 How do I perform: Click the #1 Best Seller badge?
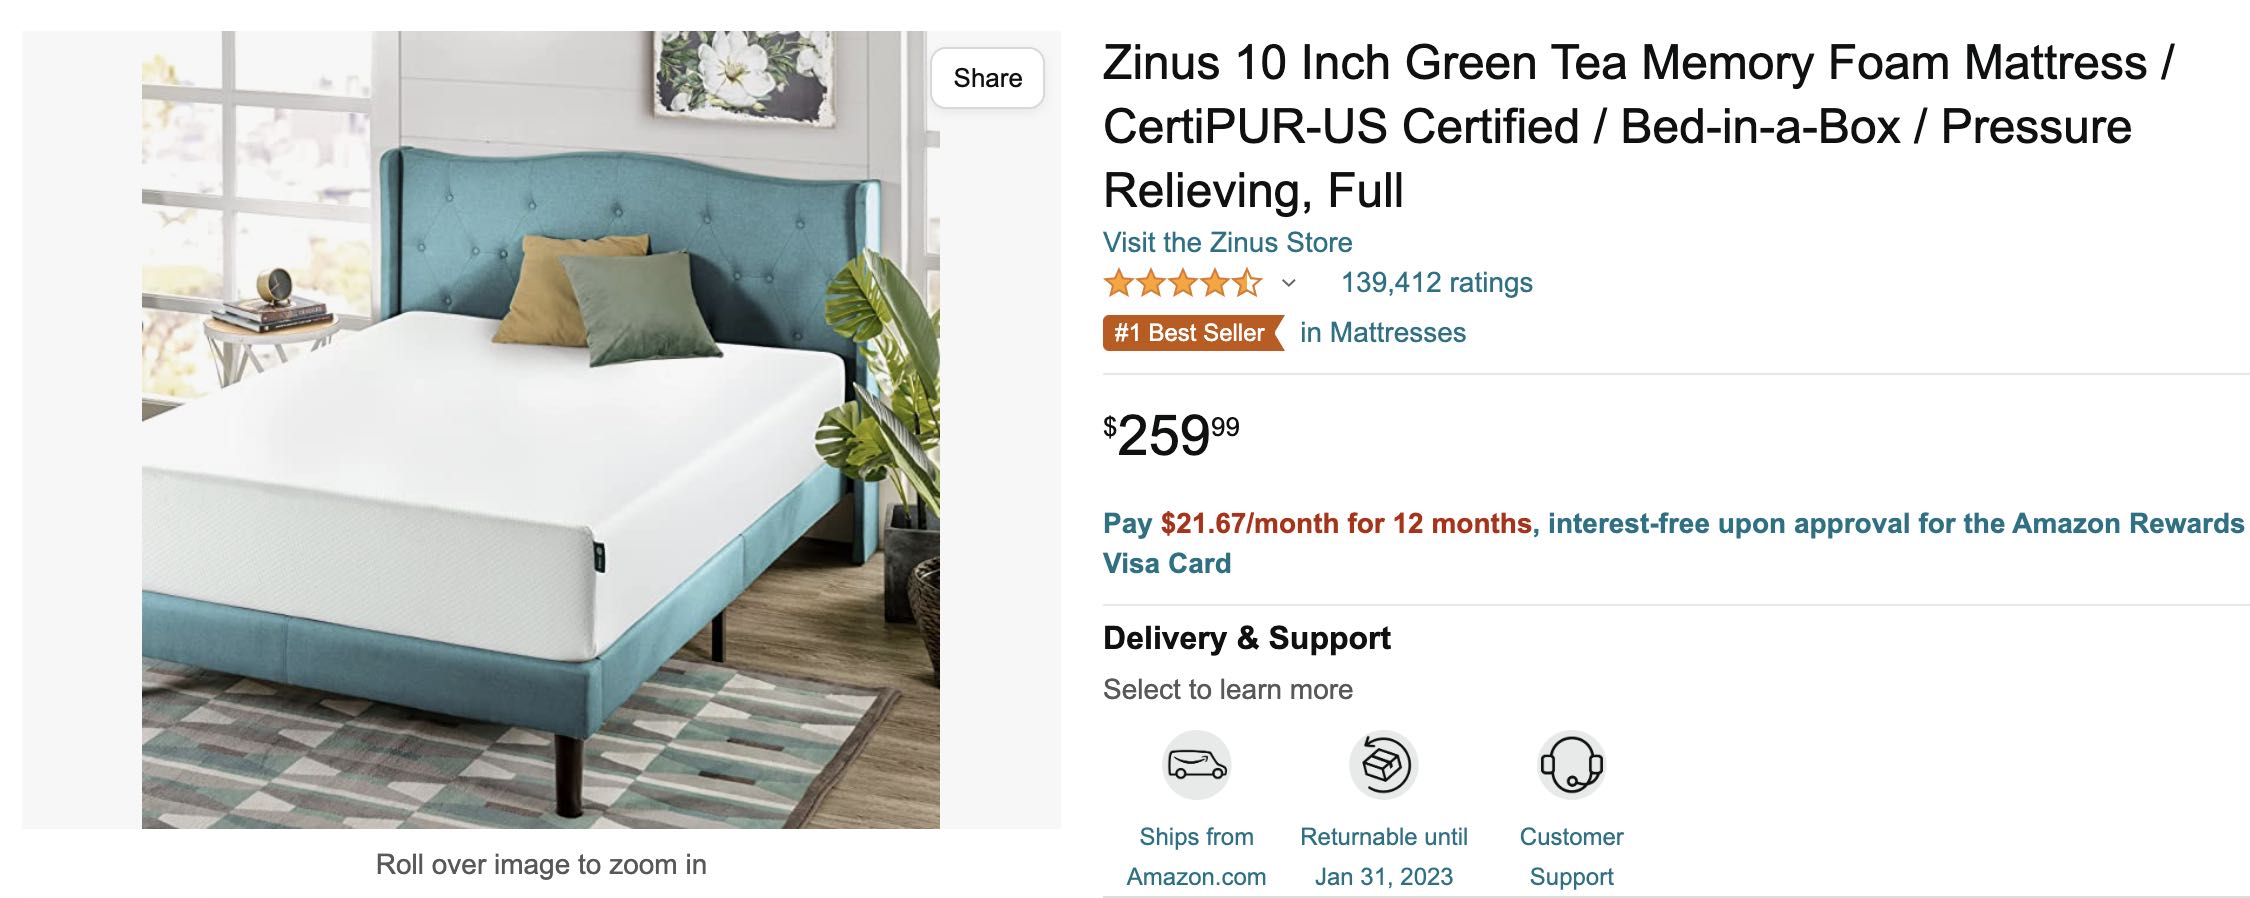pyautogui.click(x=1191, y=333)
